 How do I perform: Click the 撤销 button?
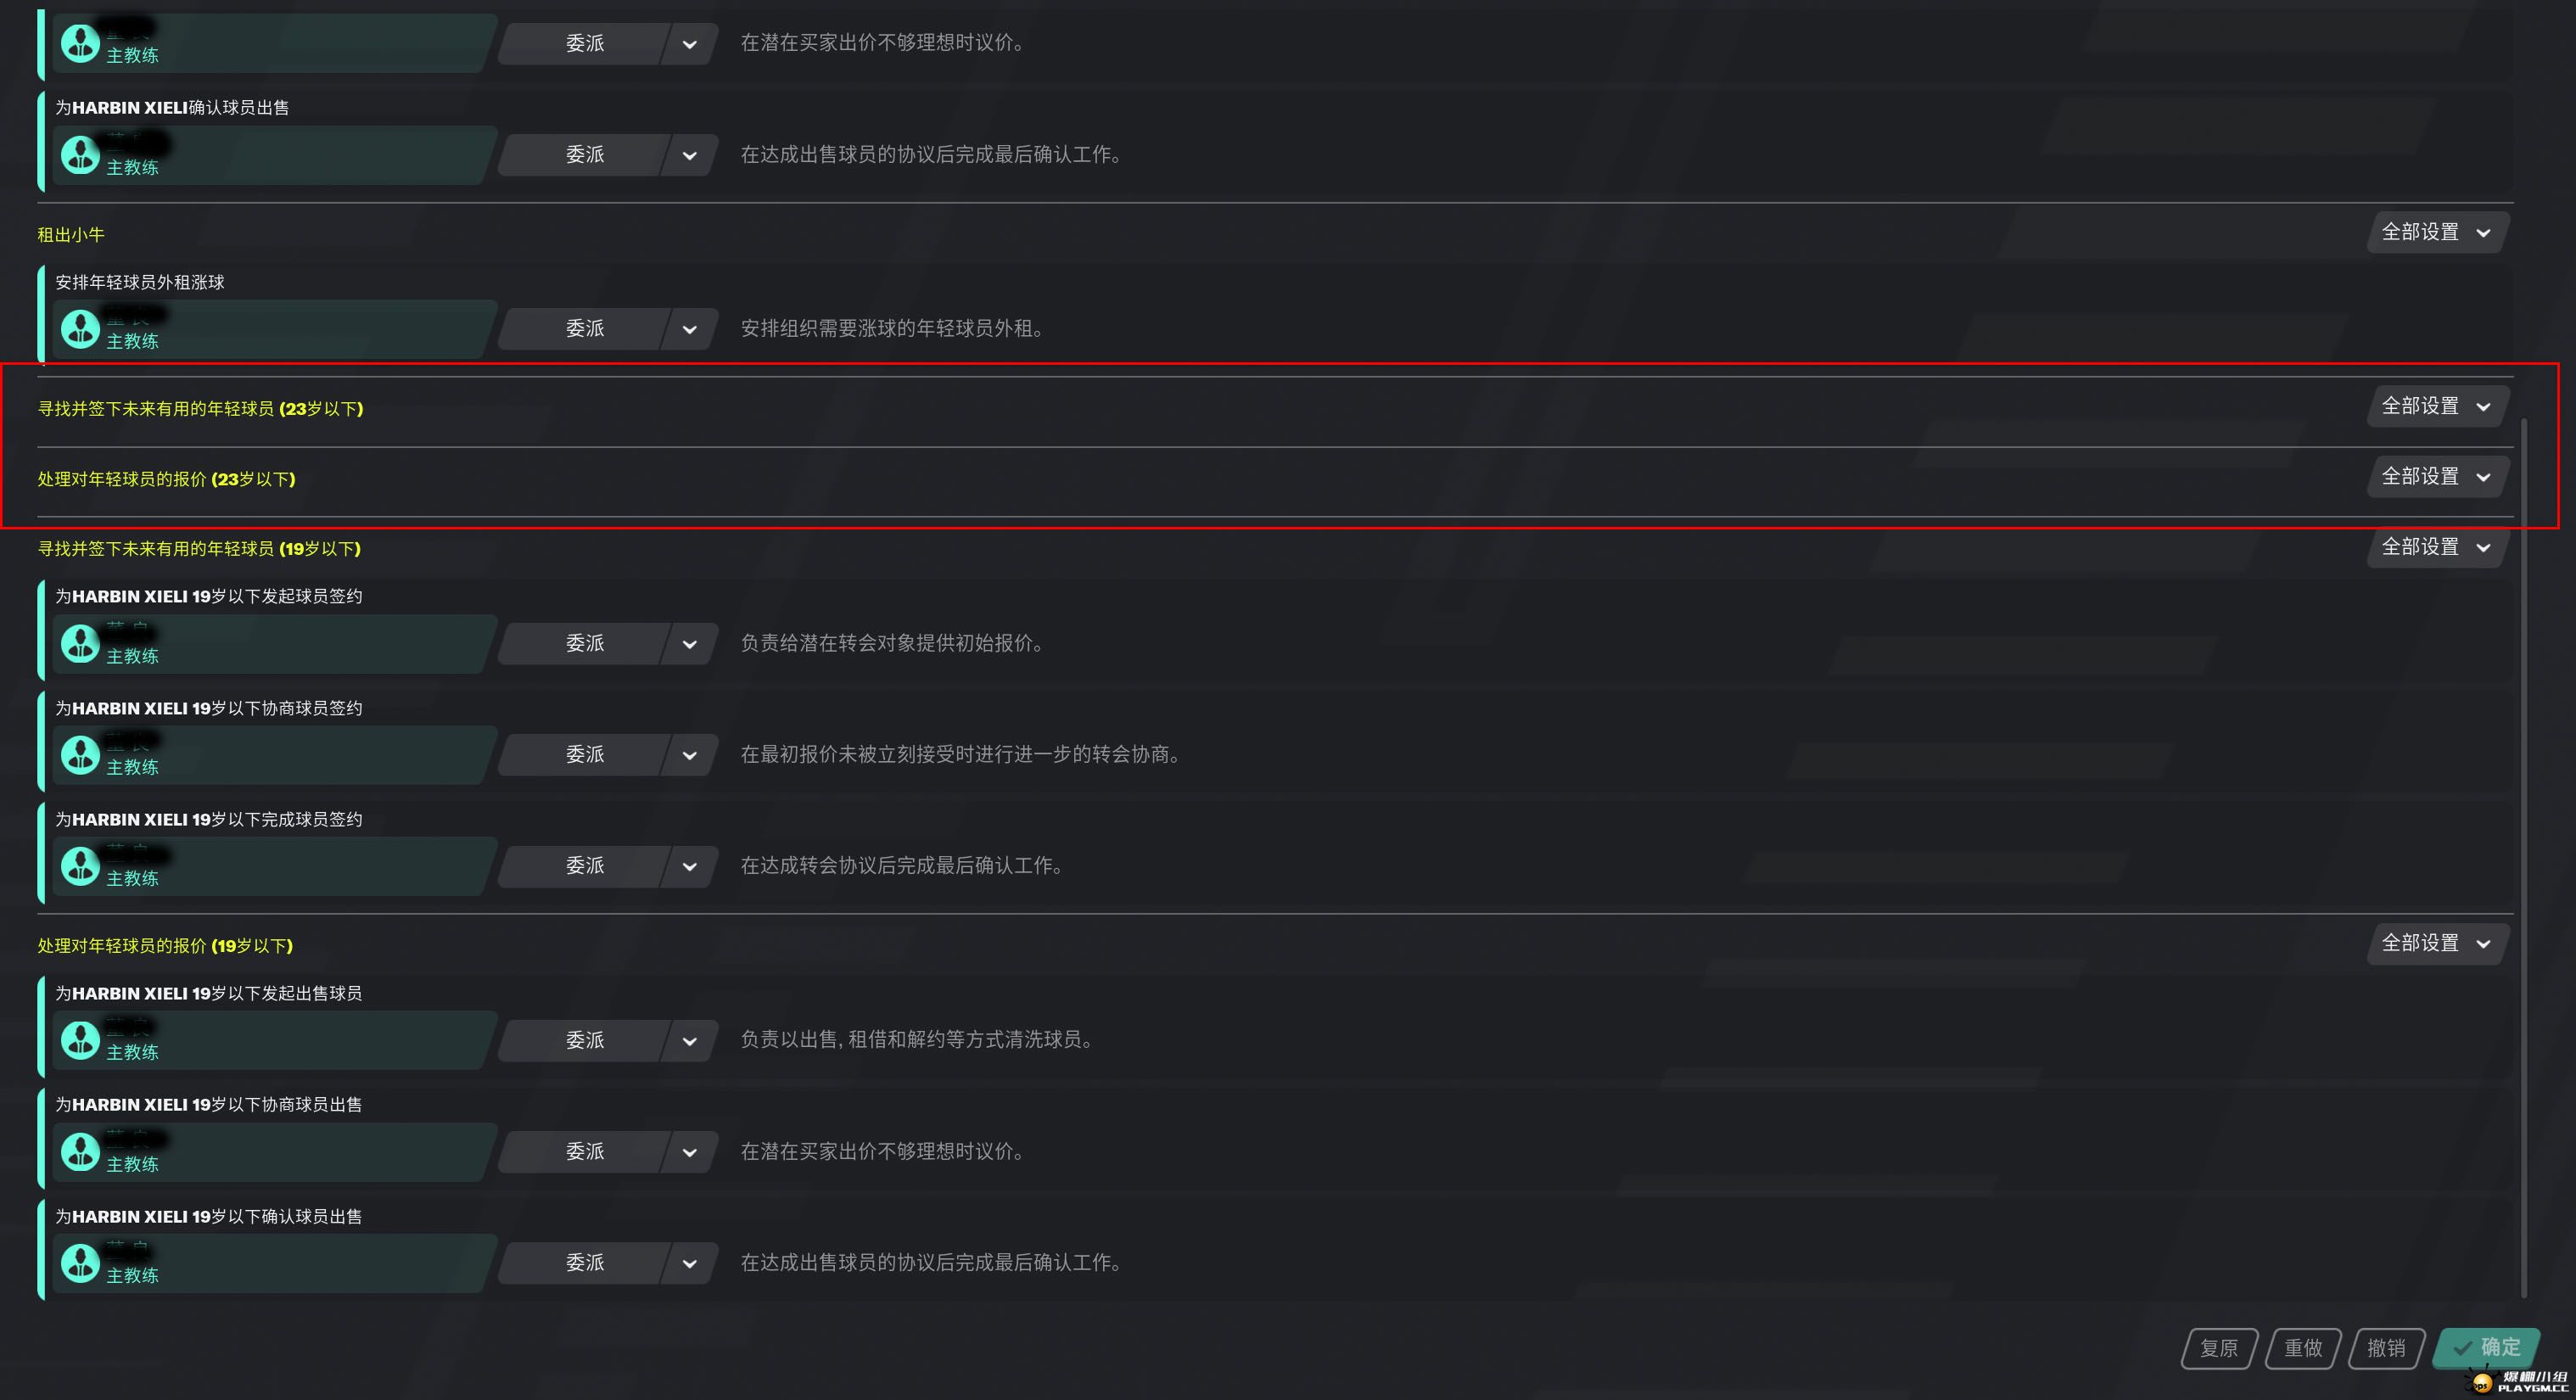click(x=2387, y=1348)
